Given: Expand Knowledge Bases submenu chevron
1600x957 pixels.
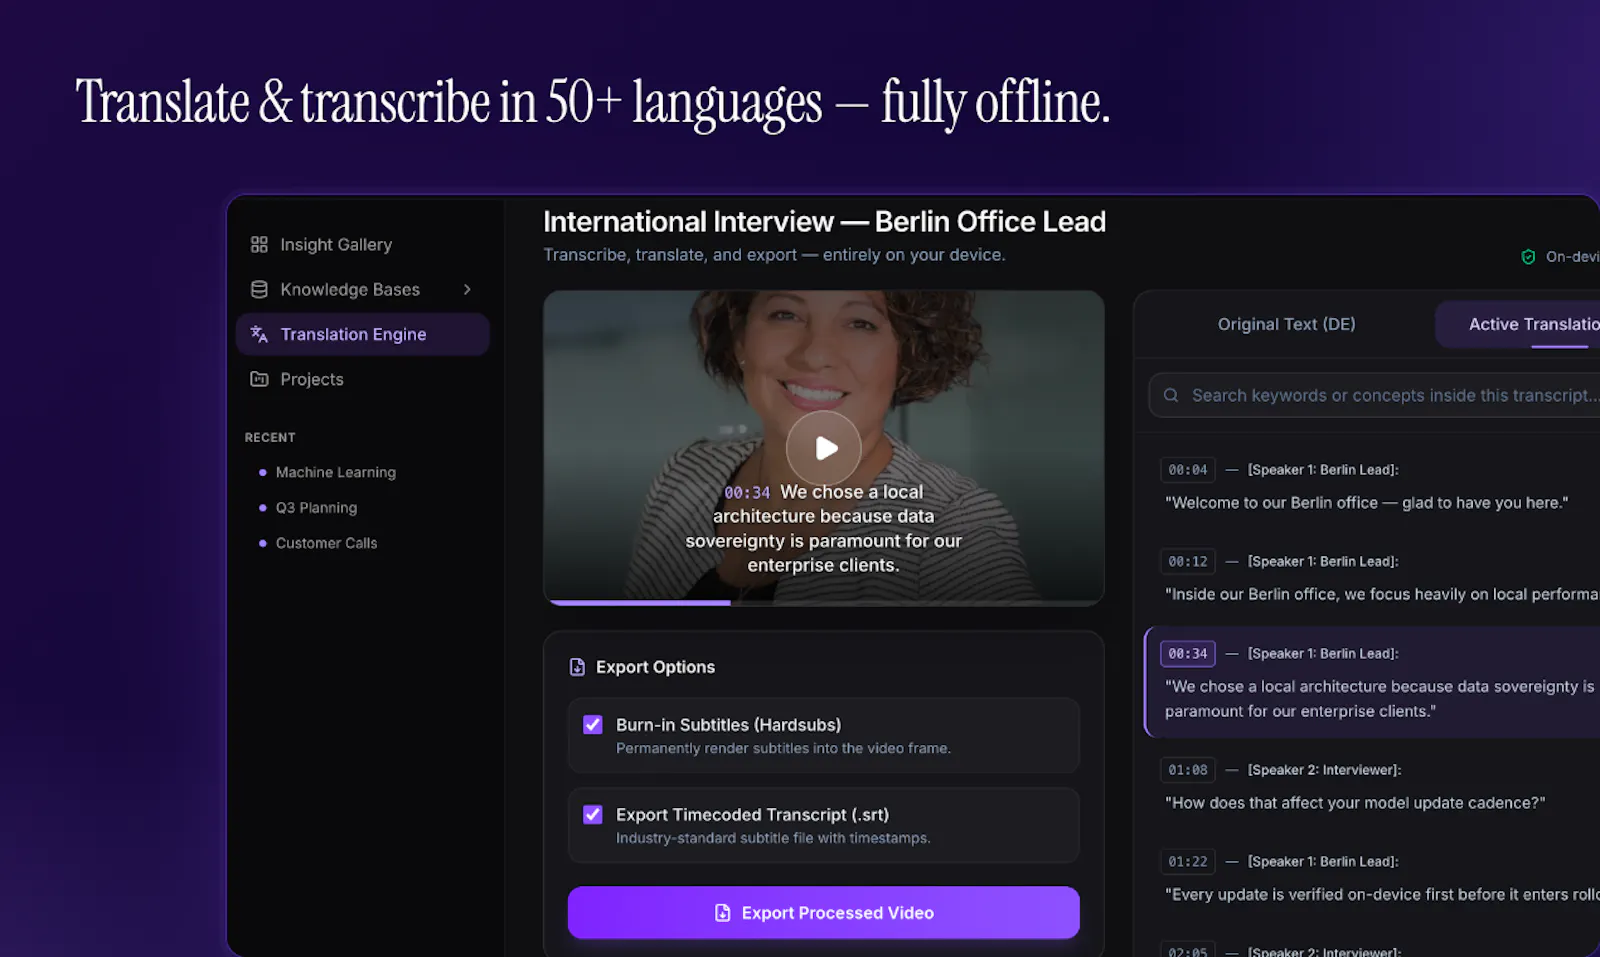Looking at the screenshot, I should 467,289.
